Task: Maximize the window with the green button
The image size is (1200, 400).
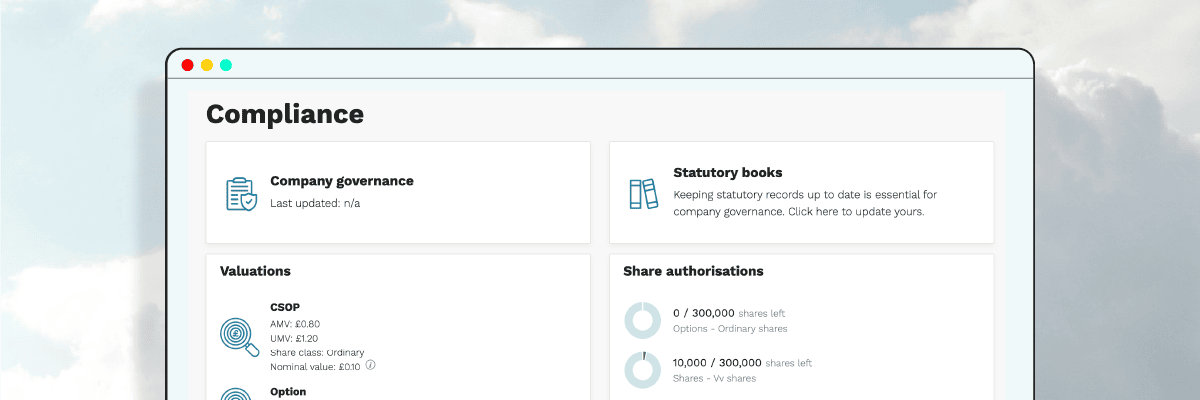Action: (226, 65)
